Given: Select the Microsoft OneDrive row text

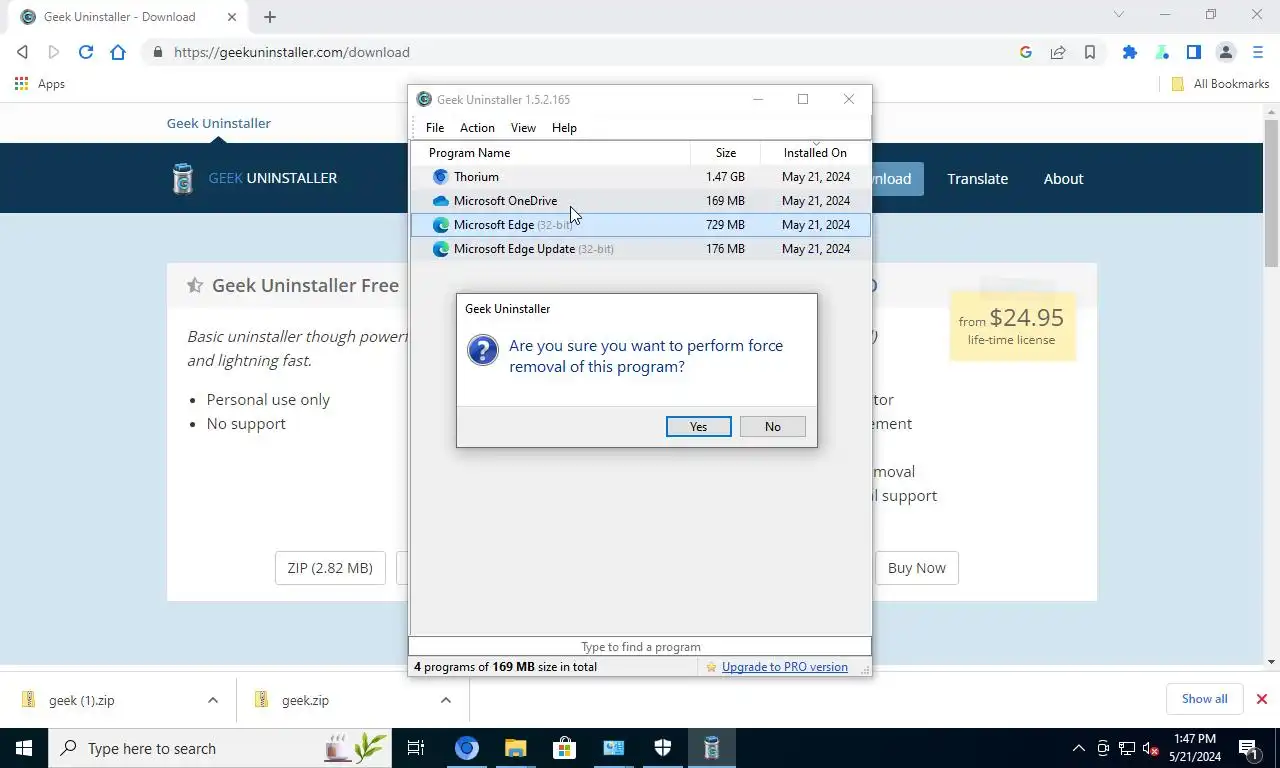Looking at the screenshot, I should point(505,201).
